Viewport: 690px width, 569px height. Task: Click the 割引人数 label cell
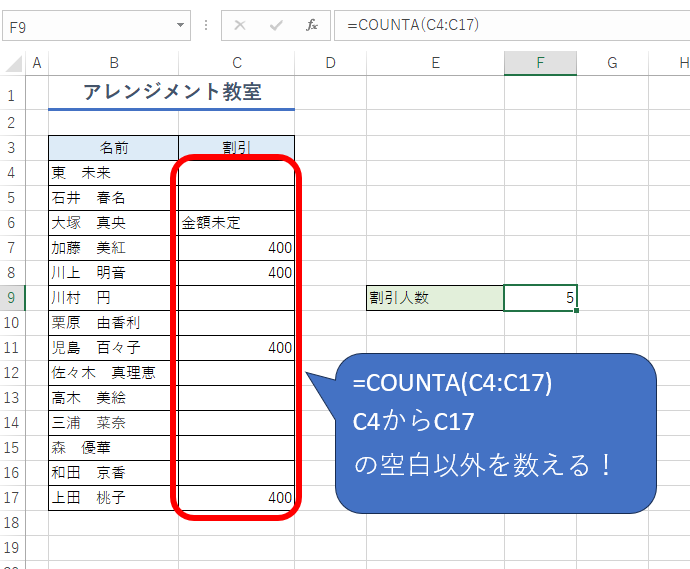(435, 298)
